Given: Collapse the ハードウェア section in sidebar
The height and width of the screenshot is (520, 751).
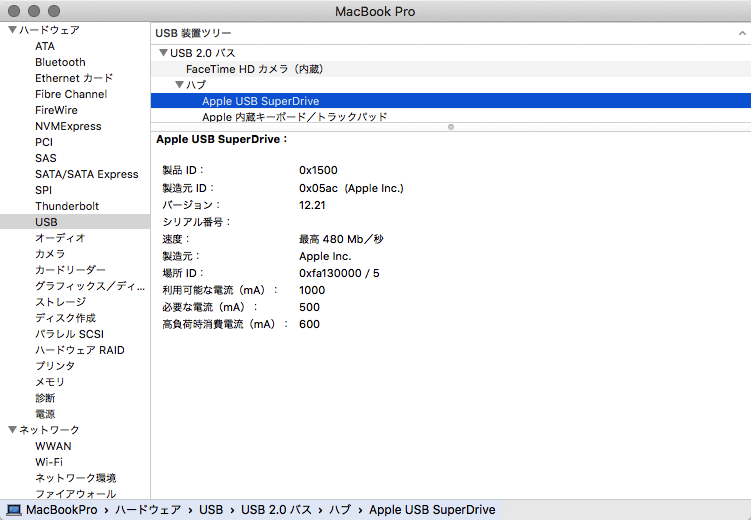Looking at the screenshot, I should [13, 30].
